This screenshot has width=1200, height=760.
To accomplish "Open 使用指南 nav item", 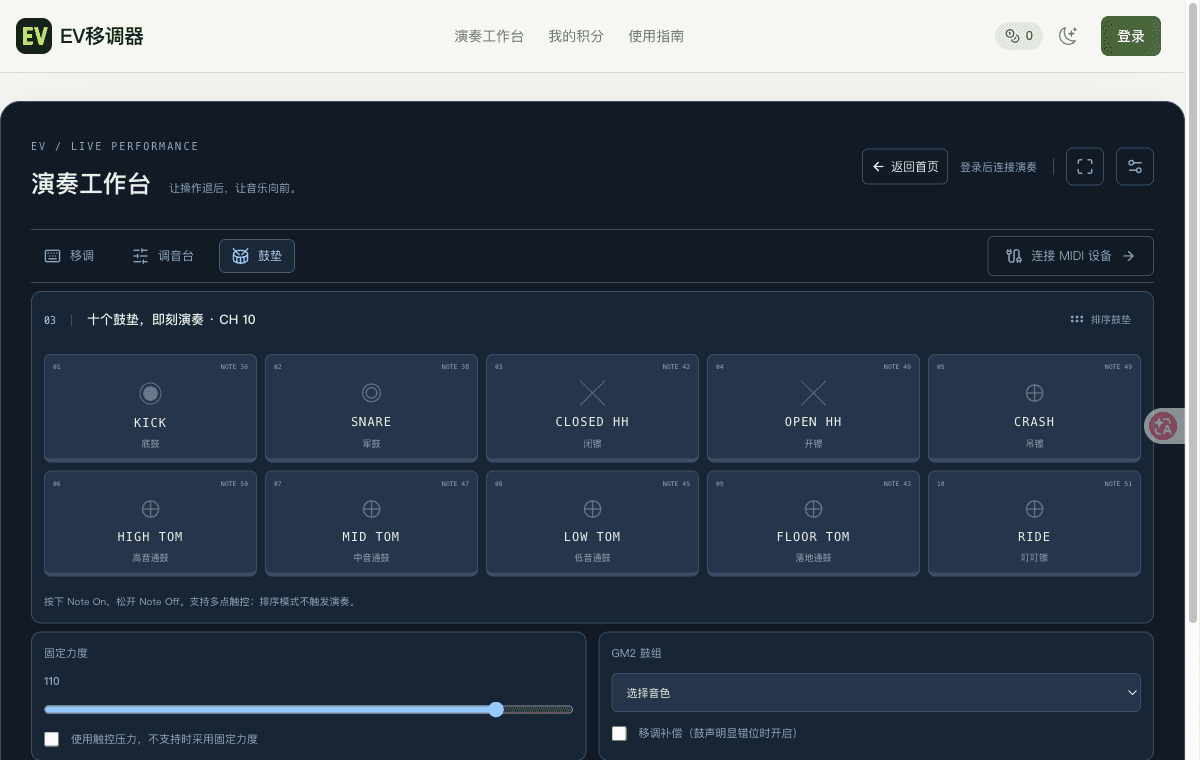I will tap(656, 36).
